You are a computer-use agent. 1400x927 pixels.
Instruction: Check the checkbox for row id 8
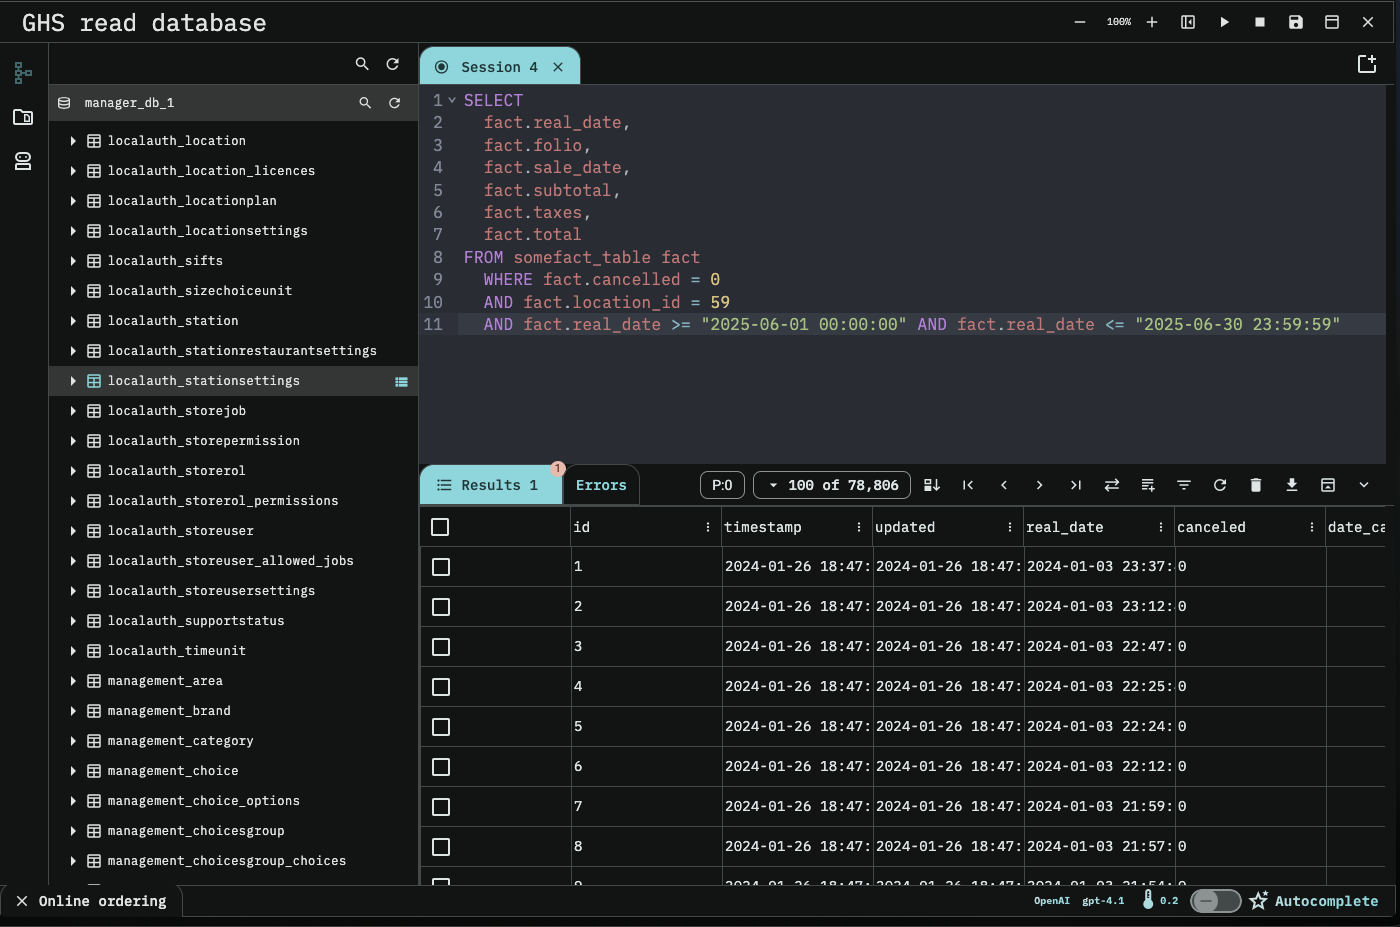(x=441, y=847)
